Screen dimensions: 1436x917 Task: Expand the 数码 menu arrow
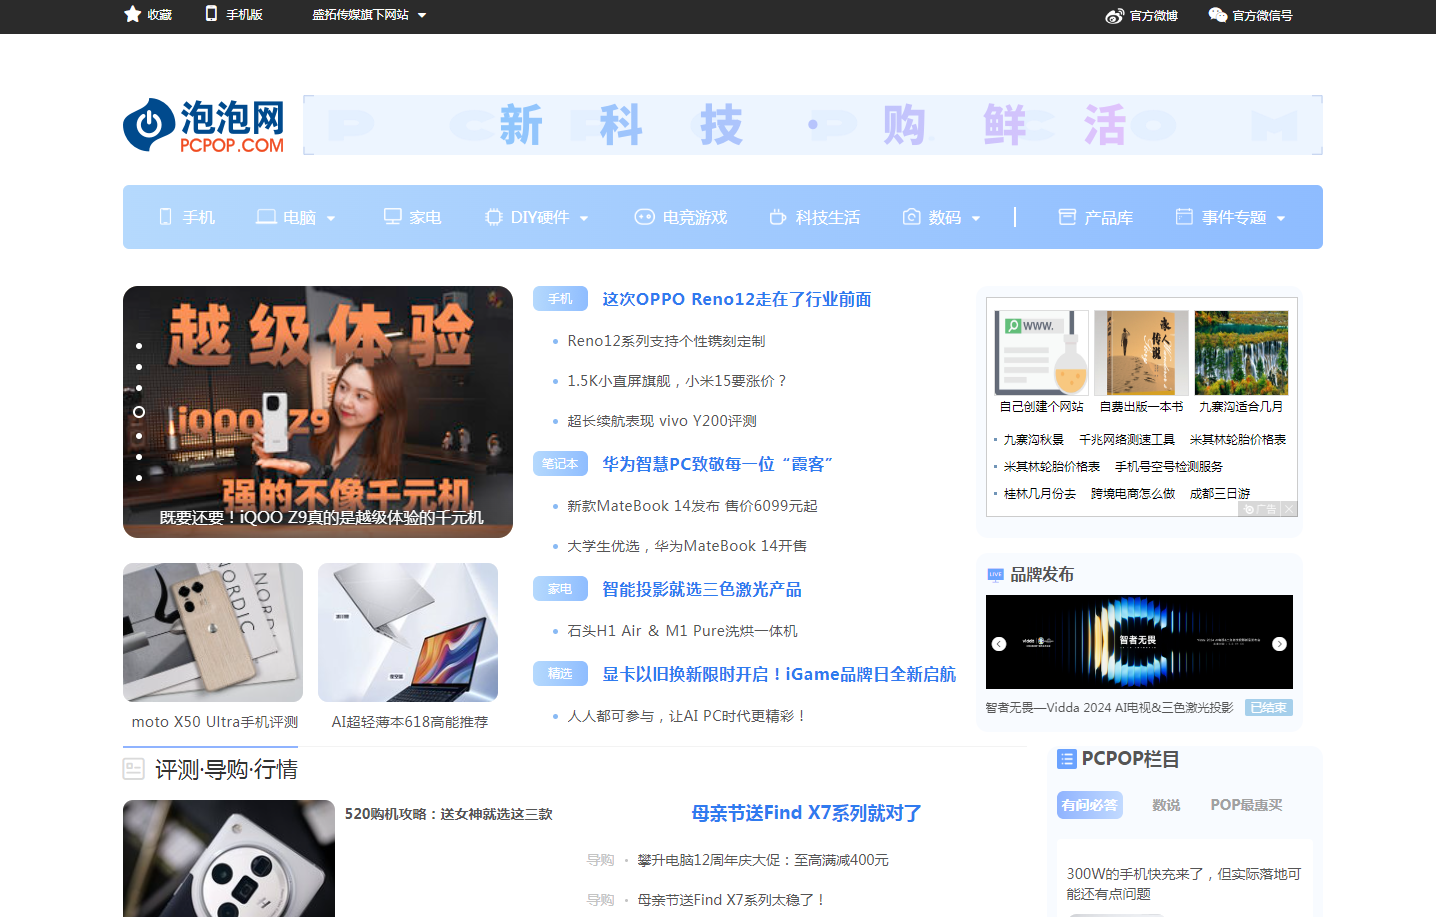tap(976, 218)
